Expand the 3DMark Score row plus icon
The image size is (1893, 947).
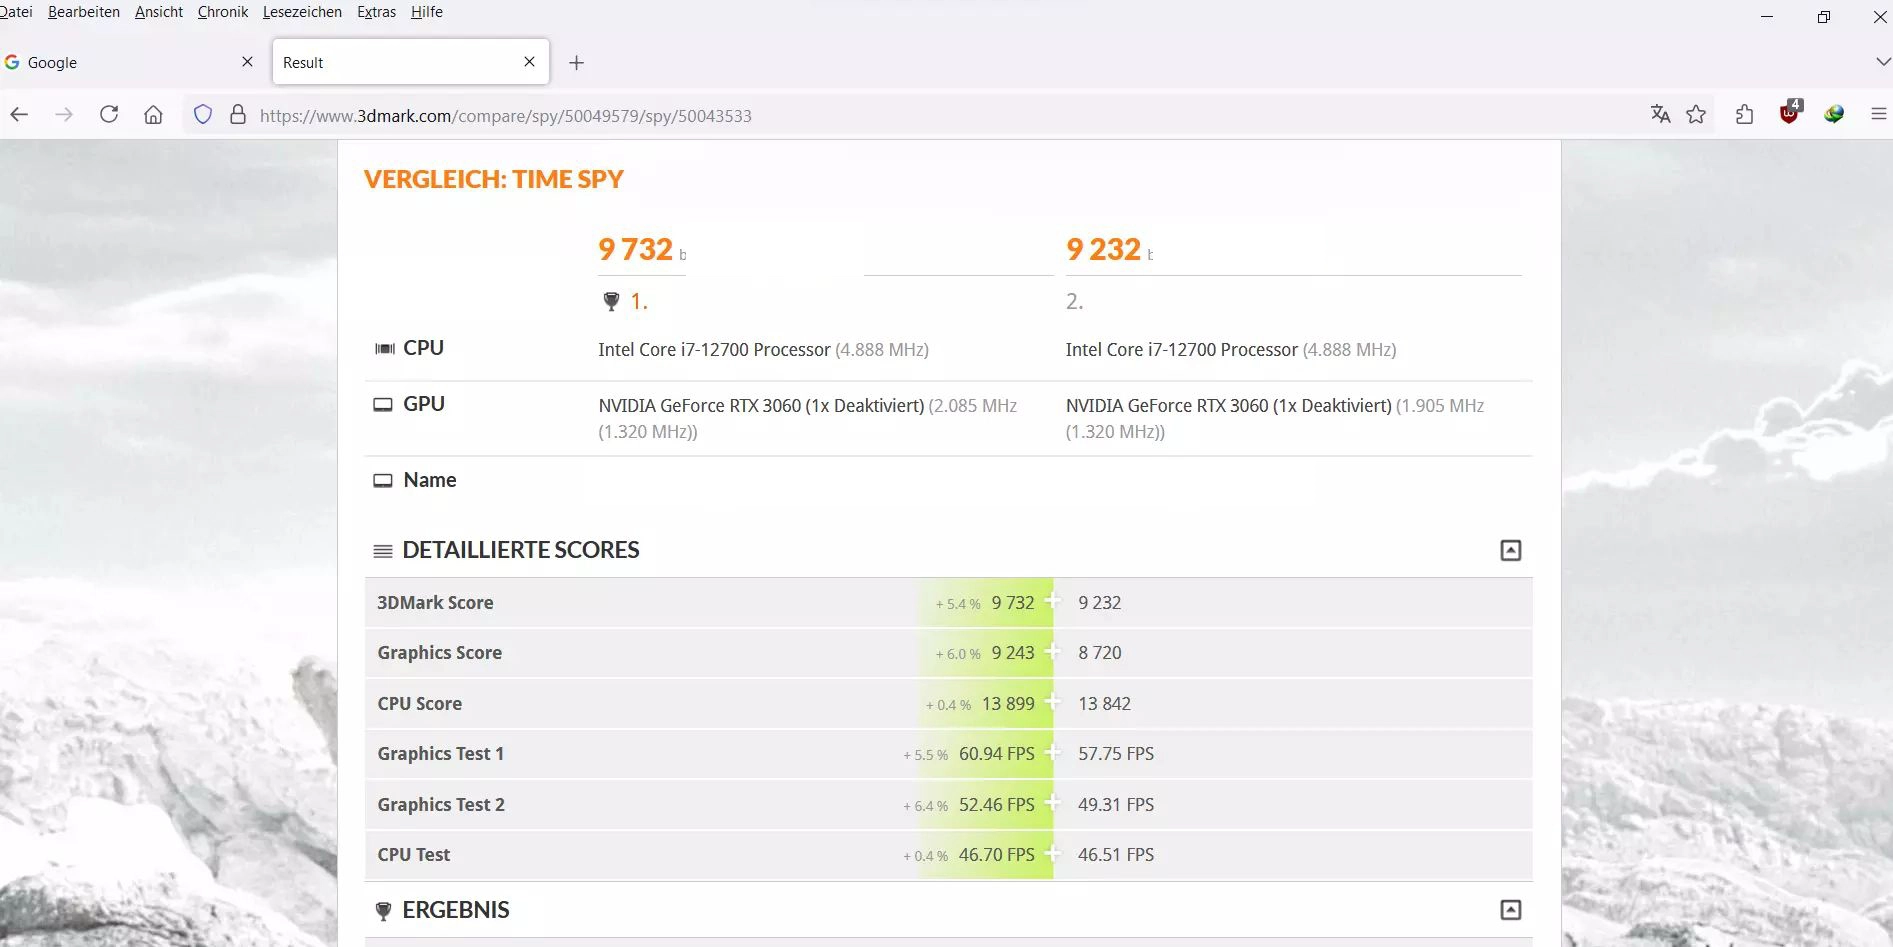click(x=1052, y=600)
